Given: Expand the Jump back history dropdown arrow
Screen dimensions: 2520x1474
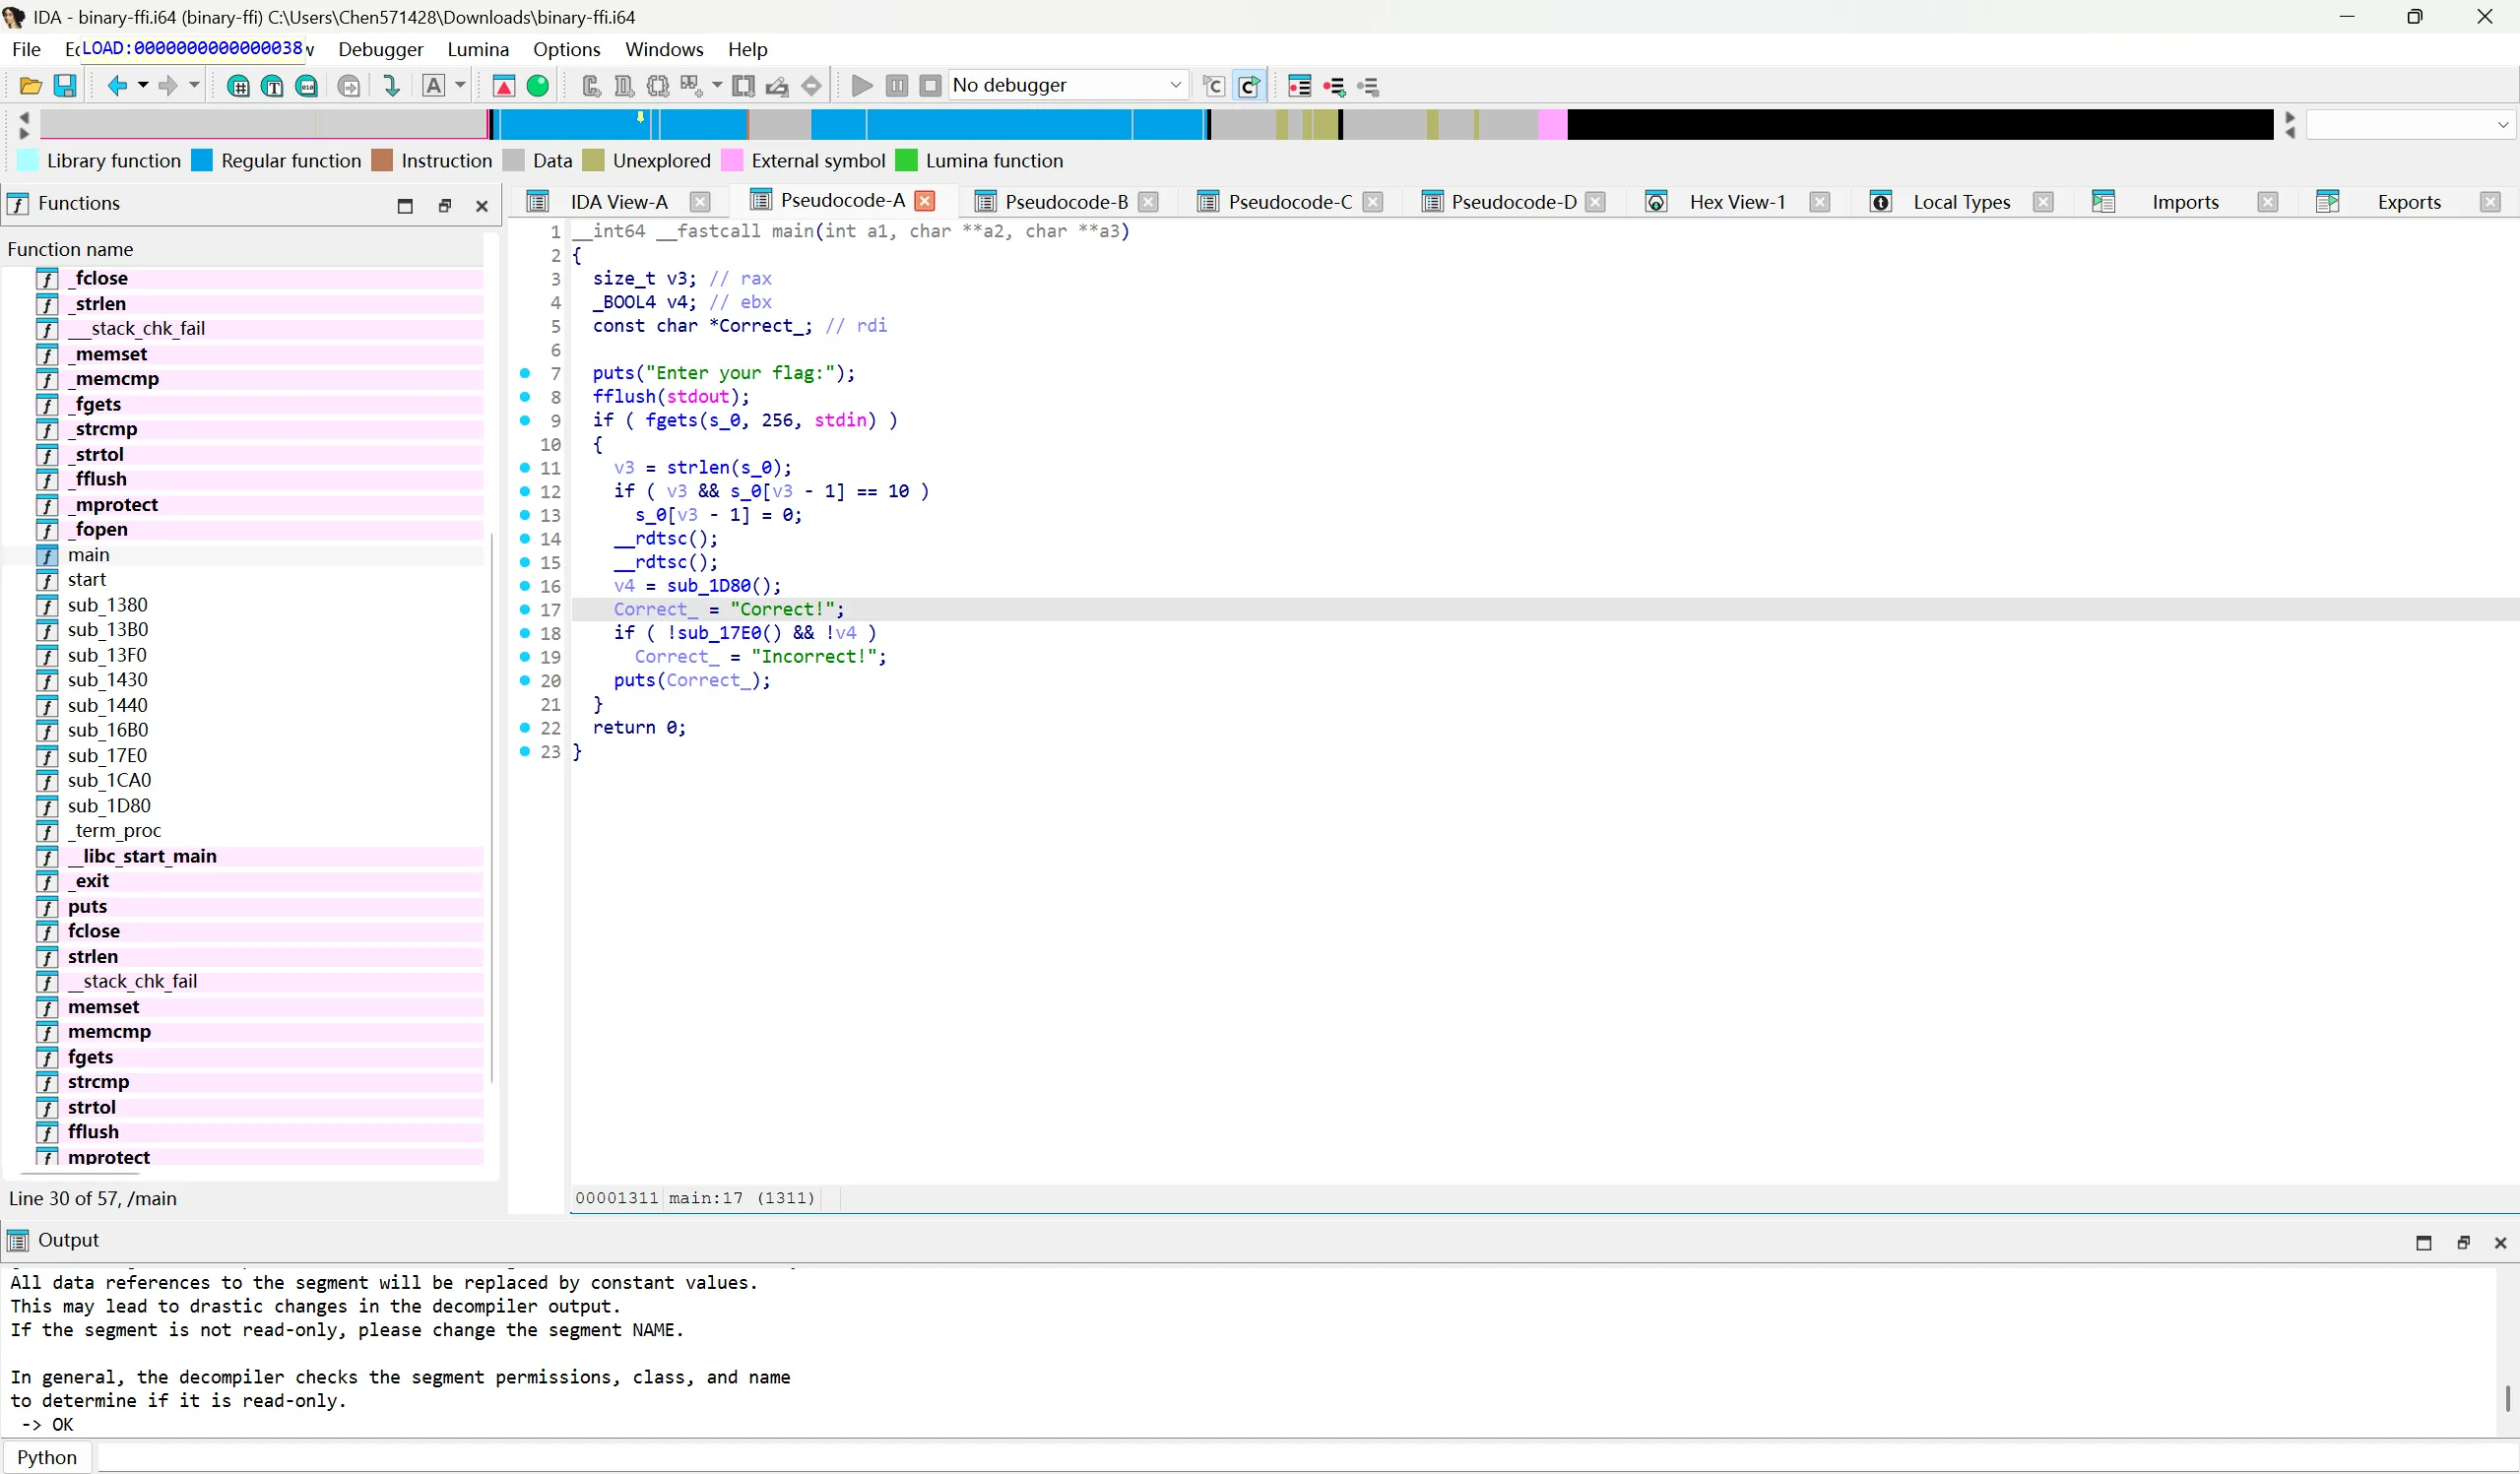Looking at the screenshot, I should (x=143, y=86).
